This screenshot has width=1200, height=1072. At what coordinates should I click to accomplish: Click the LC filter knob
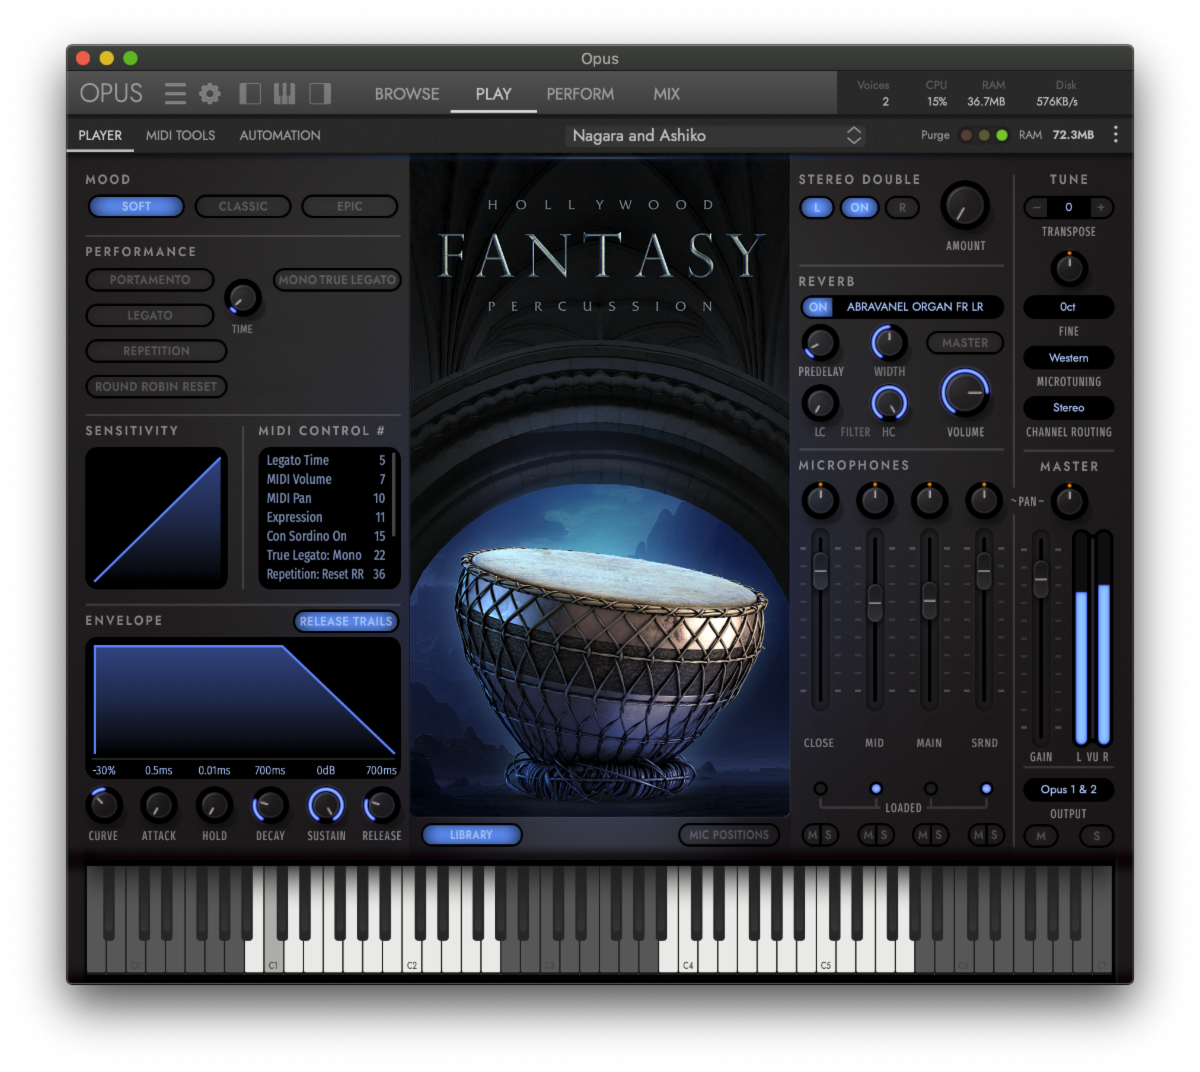[820, 403]
